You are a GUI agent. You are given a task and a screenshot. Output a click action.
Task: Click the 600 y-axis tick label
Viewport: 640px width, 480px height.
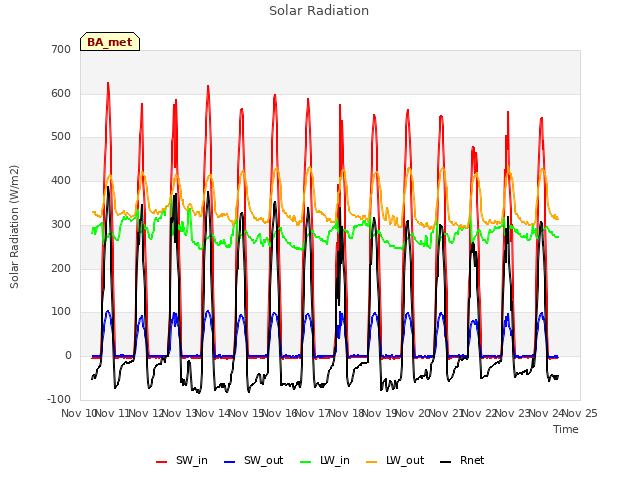61,93
